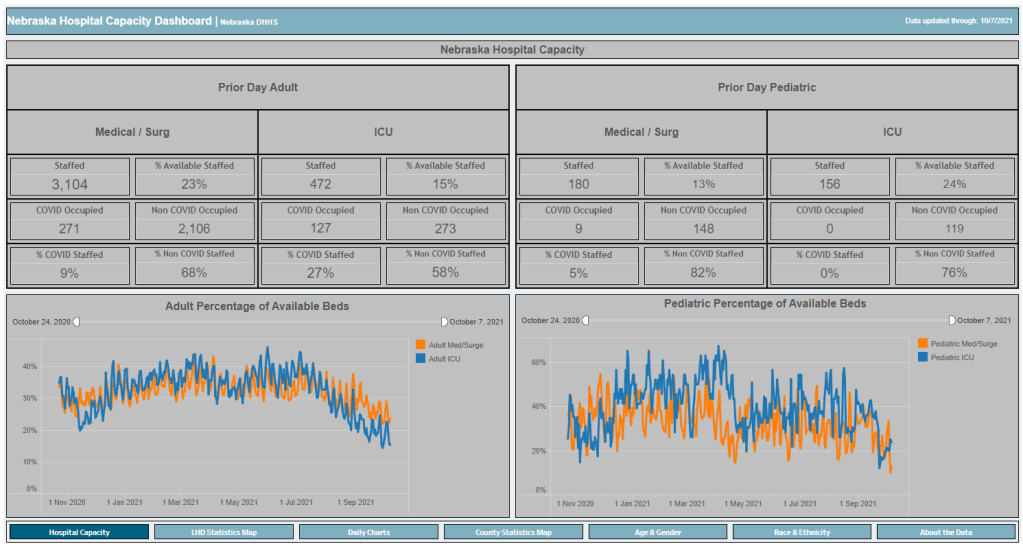Select the blue Pediatric ICU legend swatch
This screenshot has height=544, width=1023.
[x=922, y=356]
